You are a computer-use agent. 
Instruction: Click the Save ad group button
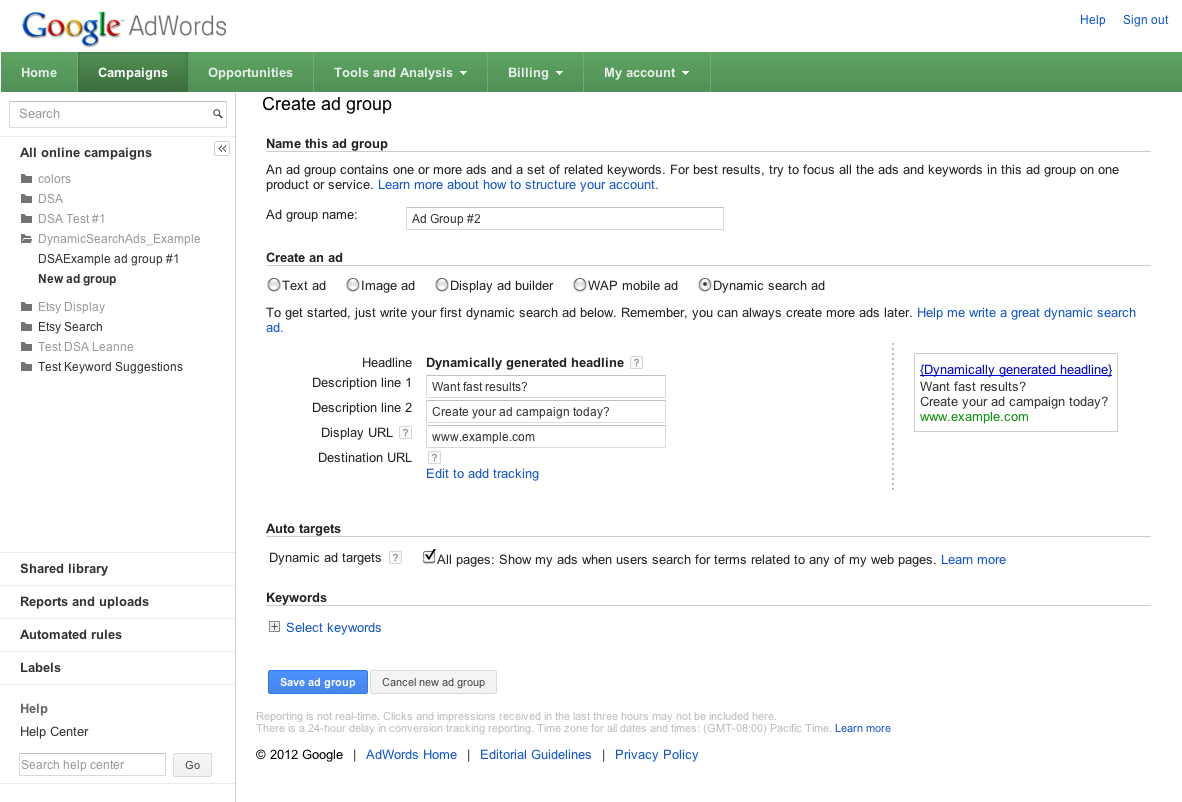pyautogui.click(x=317, y=682)
